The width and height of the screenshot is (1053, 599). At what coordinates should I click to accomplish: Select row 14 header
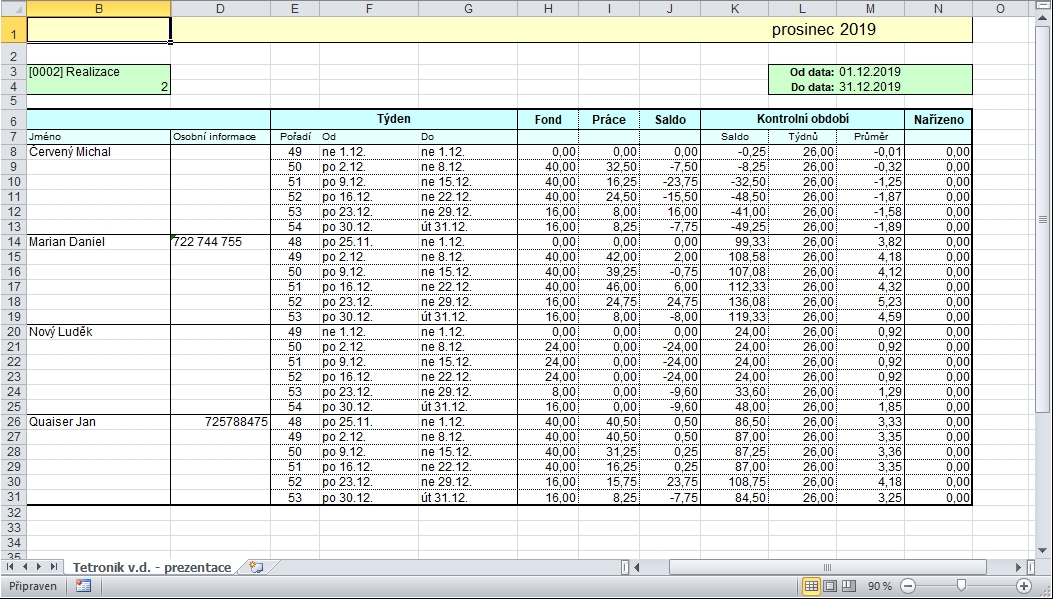pyautogui.click(x=13, y=242)
